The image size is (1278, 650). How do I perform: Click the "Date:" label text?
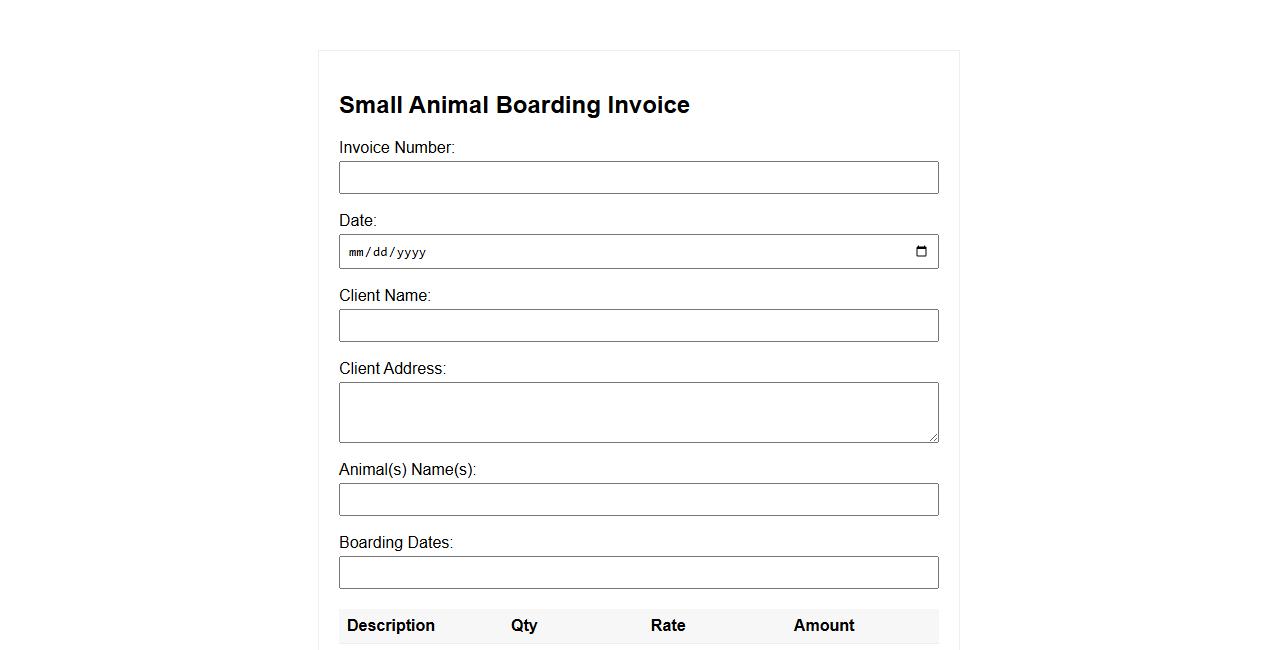click(357, 221)
